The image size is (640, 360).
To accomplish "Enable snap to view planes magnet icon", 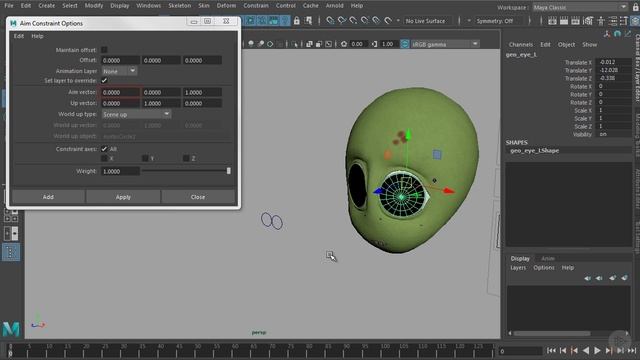I will [376, 20].
